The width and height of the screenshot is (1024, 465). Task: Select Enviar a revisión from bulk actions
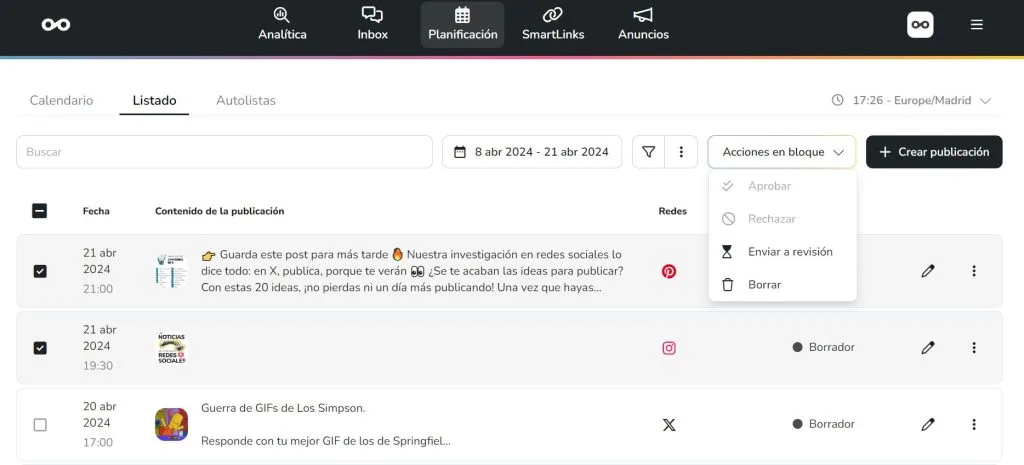pos(782,251)
